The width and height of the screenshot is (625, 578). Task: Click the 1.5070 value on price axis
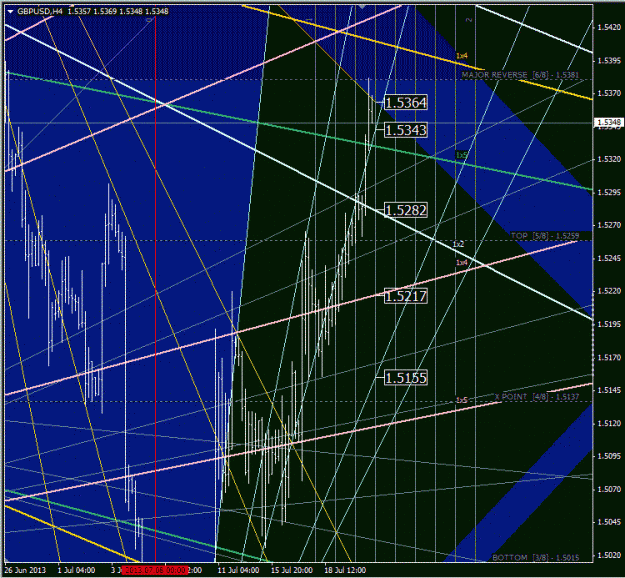609,489
